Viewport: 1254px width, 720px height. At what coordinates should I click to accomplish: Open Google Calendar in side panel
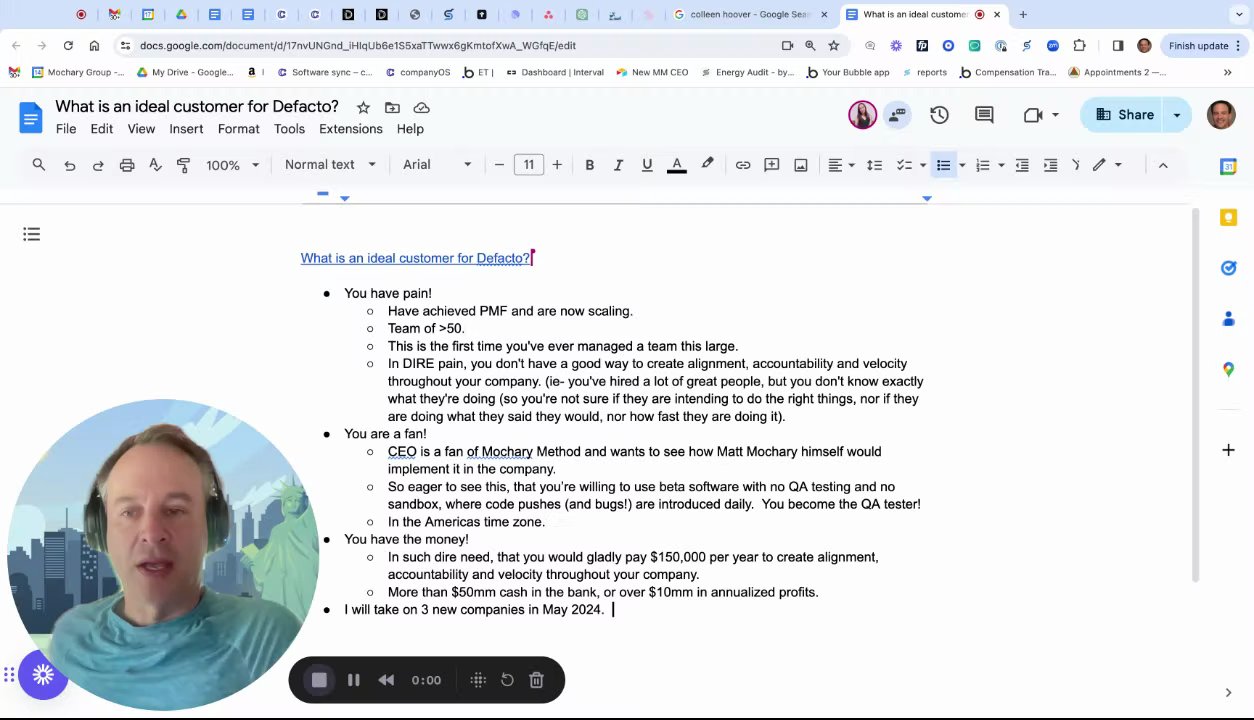click(1228, 166)
